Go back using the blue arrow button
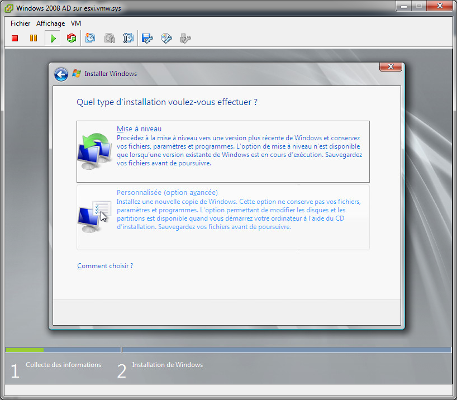 pyautogui.click(x=61, y=74)
